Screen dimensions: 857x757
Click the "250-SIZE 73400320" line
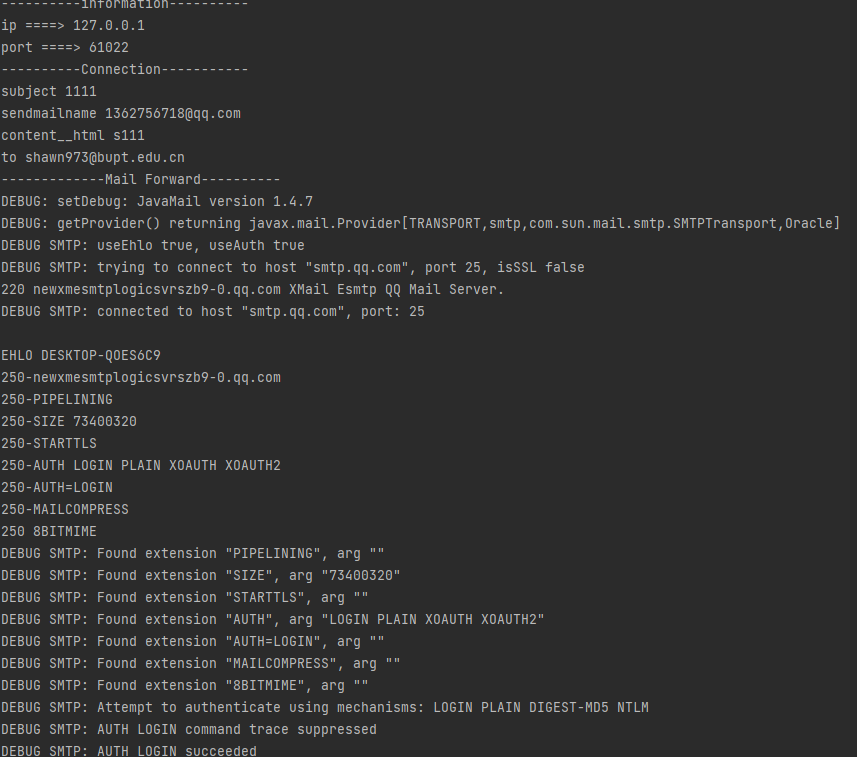pos(69,421)
